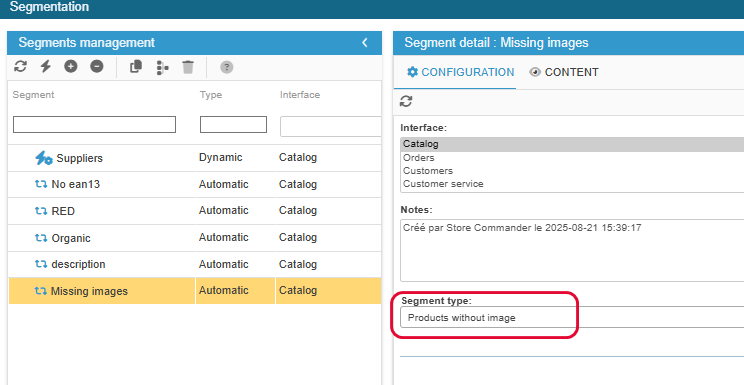Click Catalog interface cell for description
This screenshot has width=744, height=385.
point(328,264)
